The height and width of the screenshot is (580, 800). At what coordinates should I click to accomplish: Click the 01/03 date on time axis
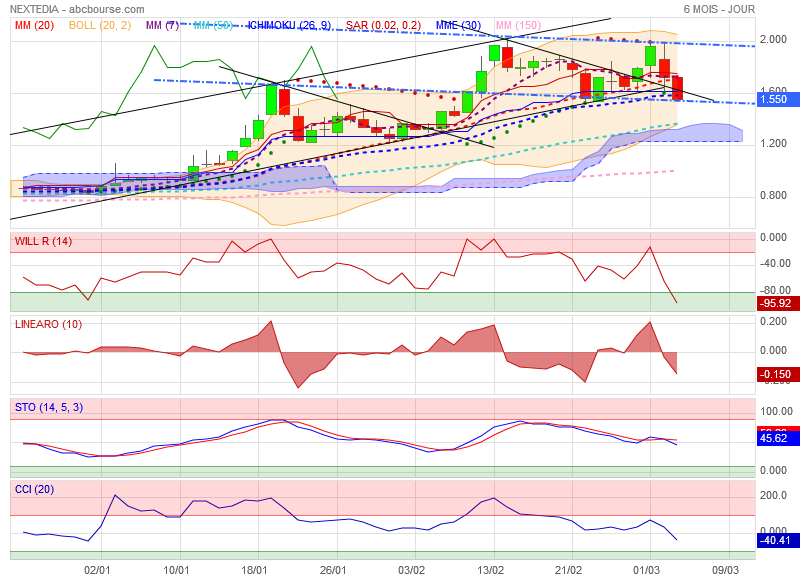646,570
